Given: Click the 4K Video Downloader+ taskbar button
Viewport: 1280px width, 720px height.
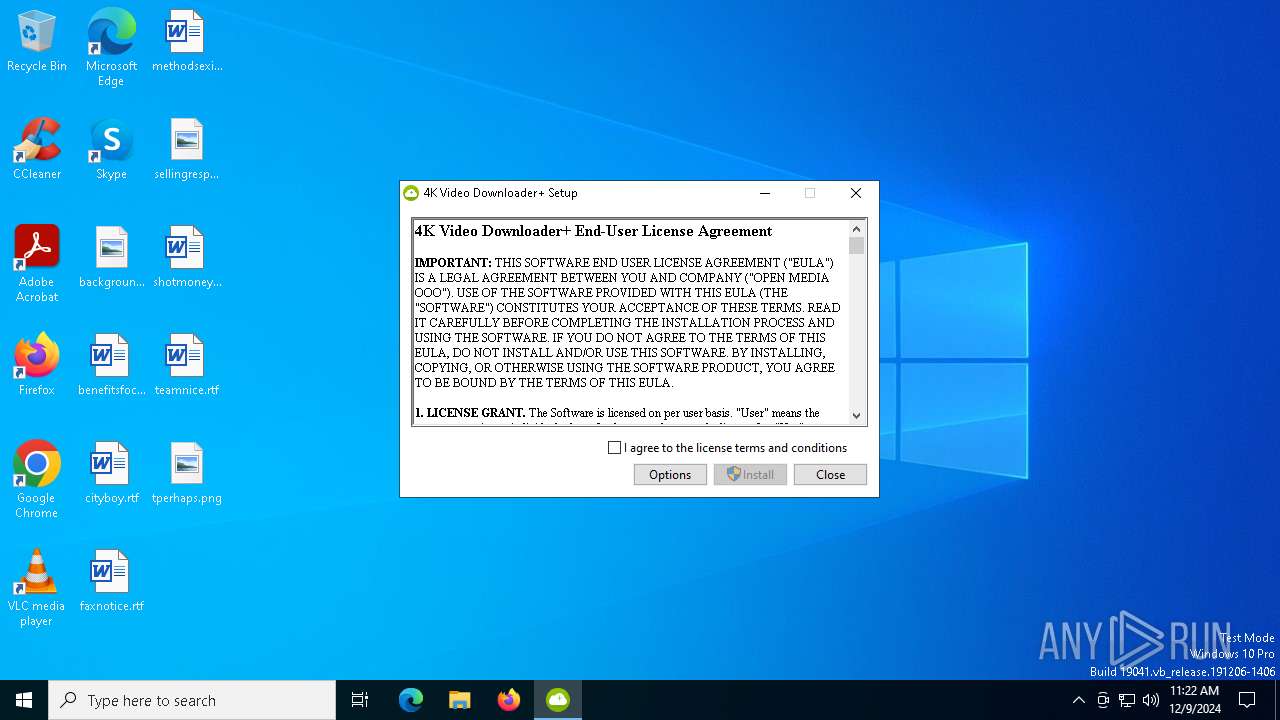Looking at the screenshot, I should coord(558,700).
